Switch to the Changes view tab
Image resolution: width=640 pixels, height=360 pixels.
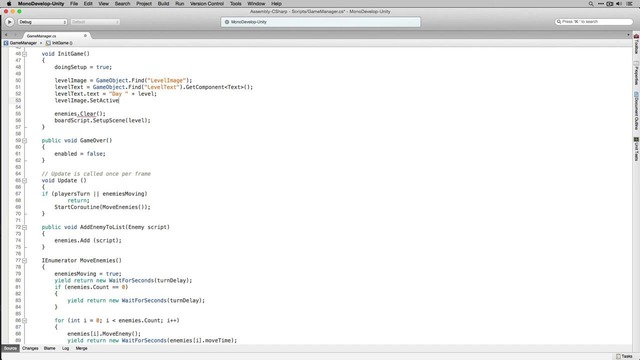coord(30,348)
